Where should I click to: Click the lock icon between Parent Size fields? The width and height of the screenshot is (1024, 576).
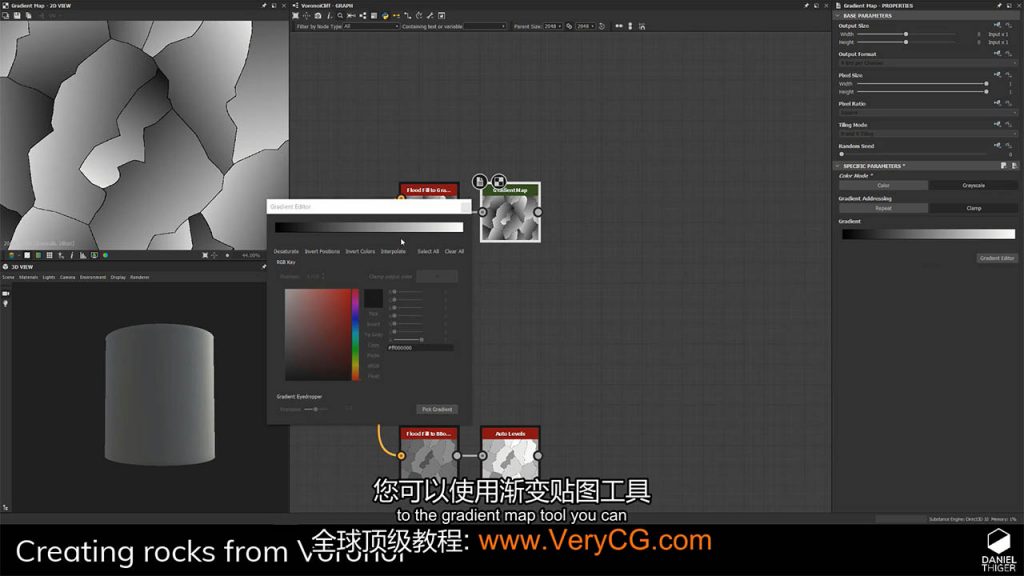(569, 26)
